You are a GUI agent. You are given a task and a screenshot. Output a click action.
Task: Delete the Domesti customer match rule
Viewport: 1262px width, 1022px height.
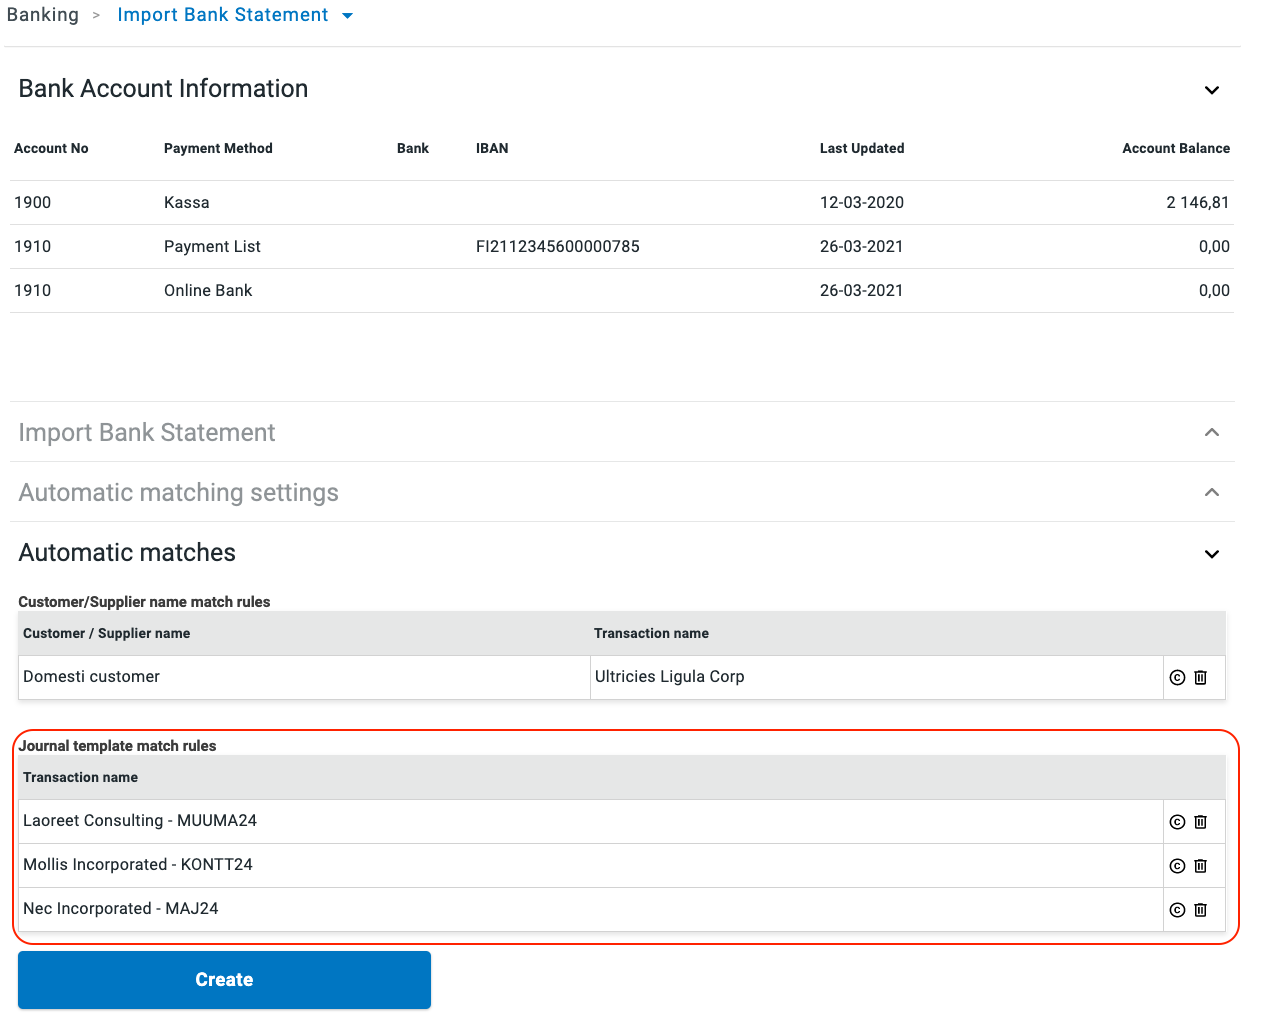pyautogui.click(x=1201, y=678)
